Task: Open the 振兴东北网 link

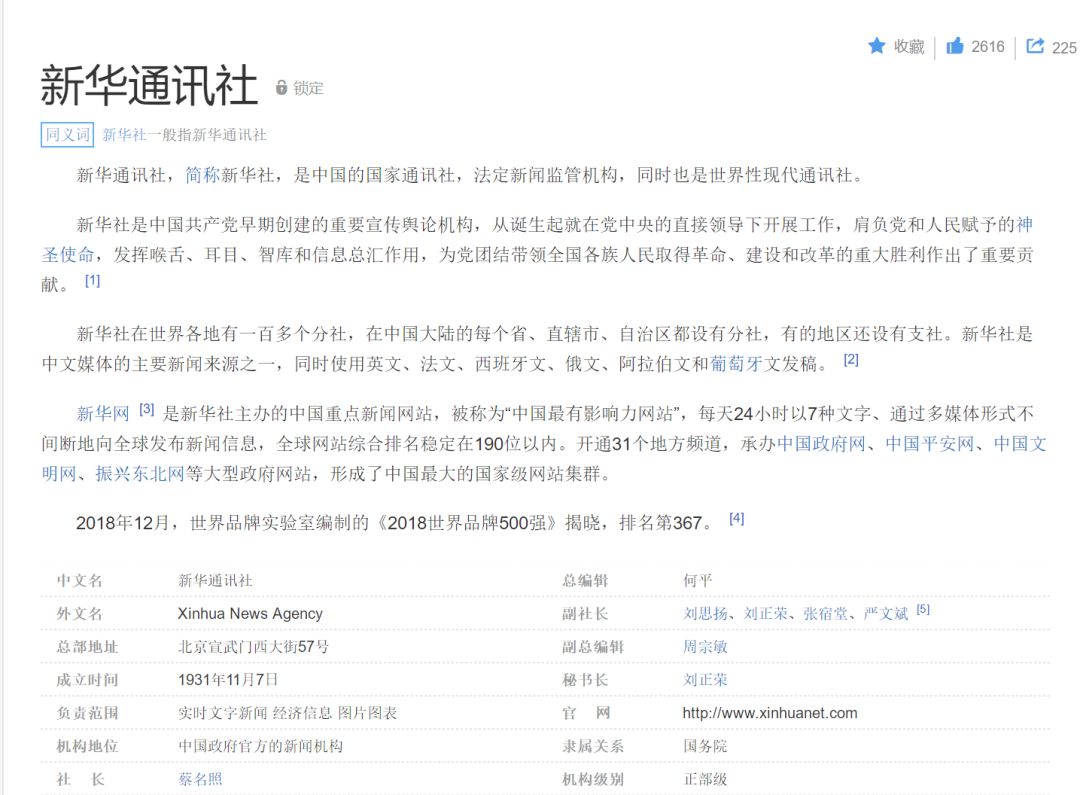Action: [x=140, y=474]
